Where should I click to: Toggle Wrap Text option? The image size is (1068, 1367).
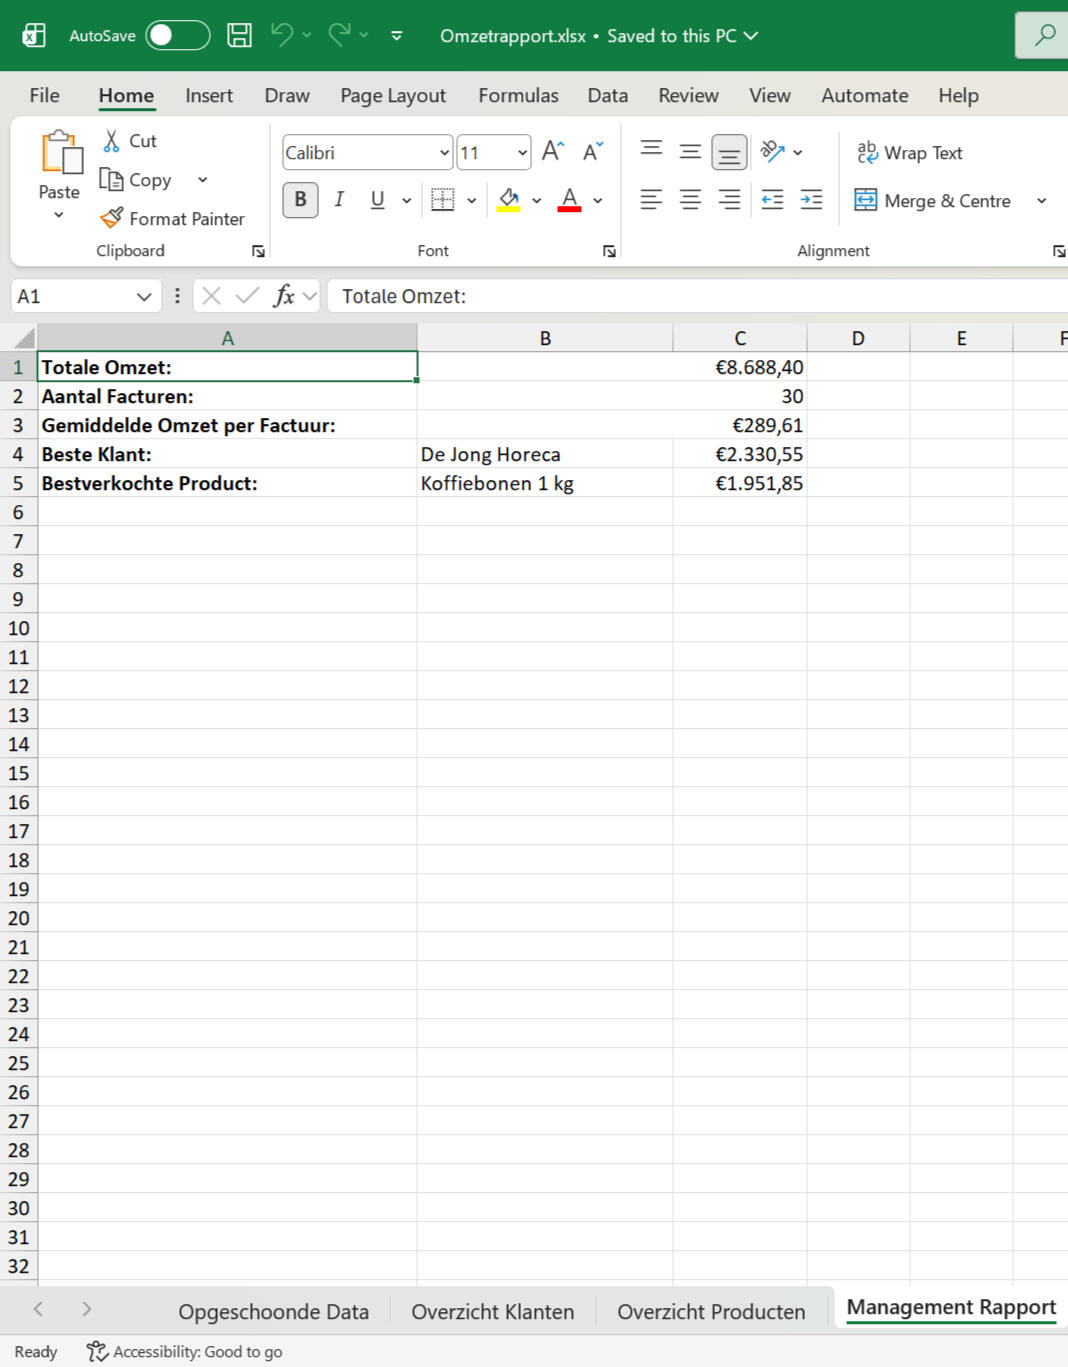910,153
